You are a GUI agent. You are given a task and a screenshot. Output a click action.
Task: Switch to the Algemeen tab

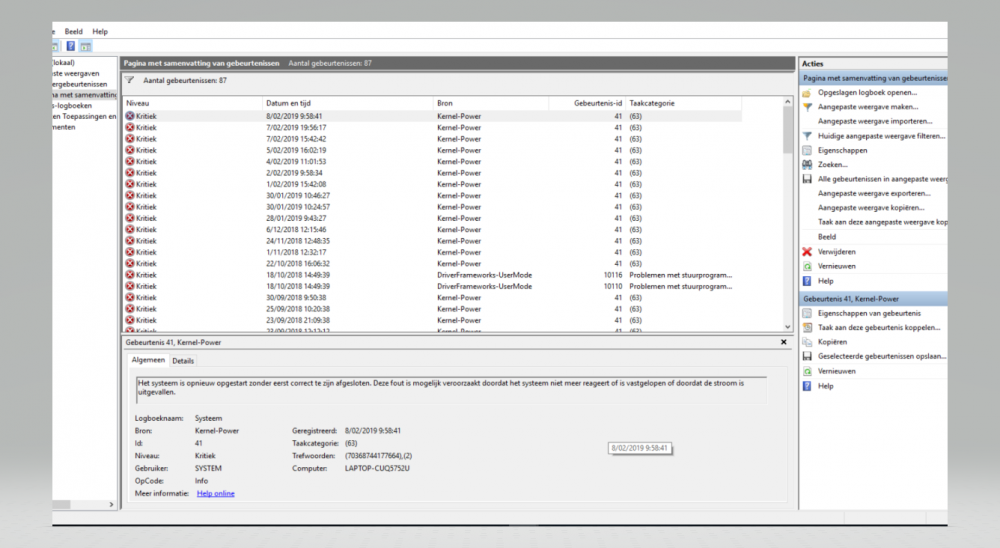click(x=148, y=360)
